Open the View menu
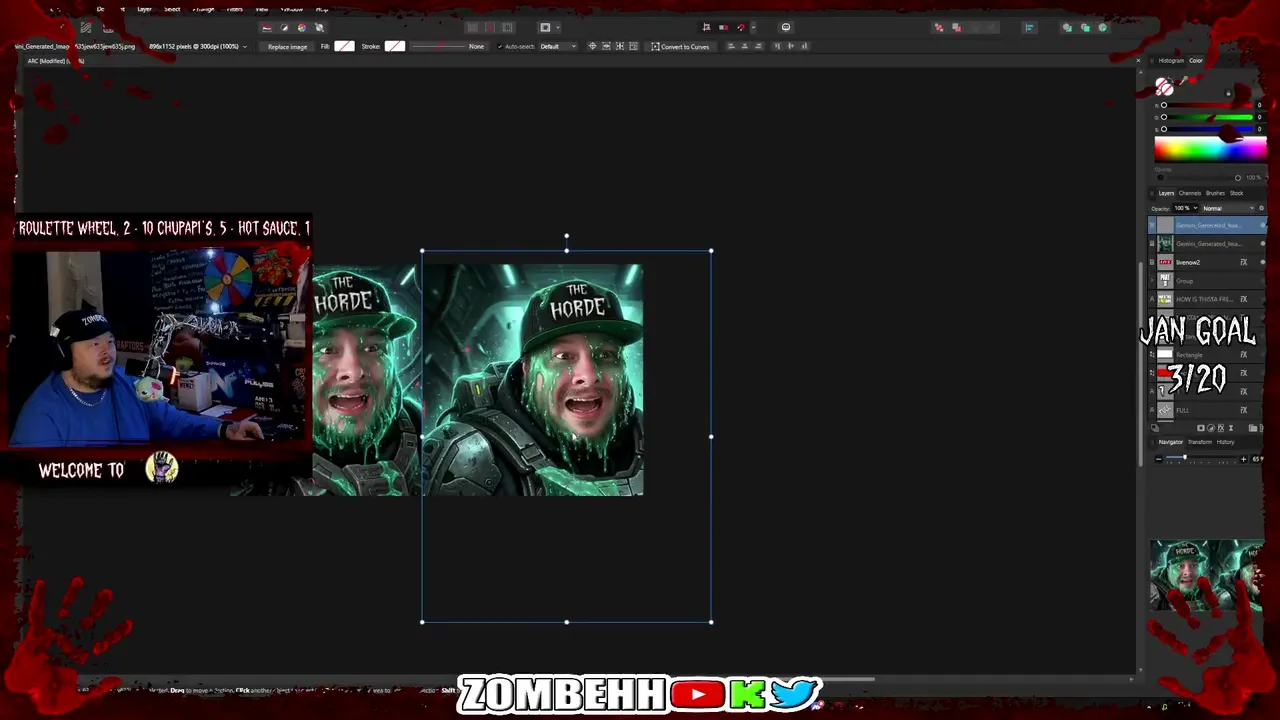Image resolution: width=1280 pixels, height=720 pixels. click(261, 9)
